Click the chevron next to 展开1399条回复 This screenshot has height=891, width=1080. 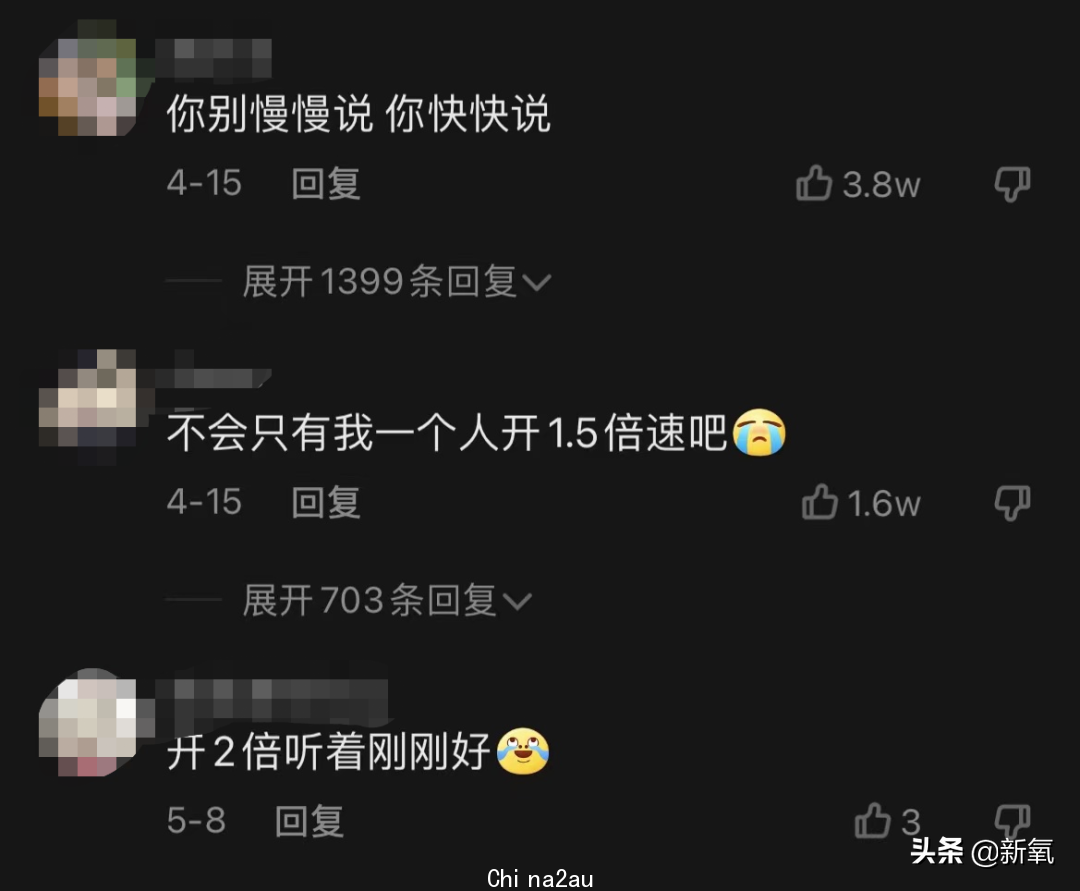pyautogui.click(x=537, y=283)
